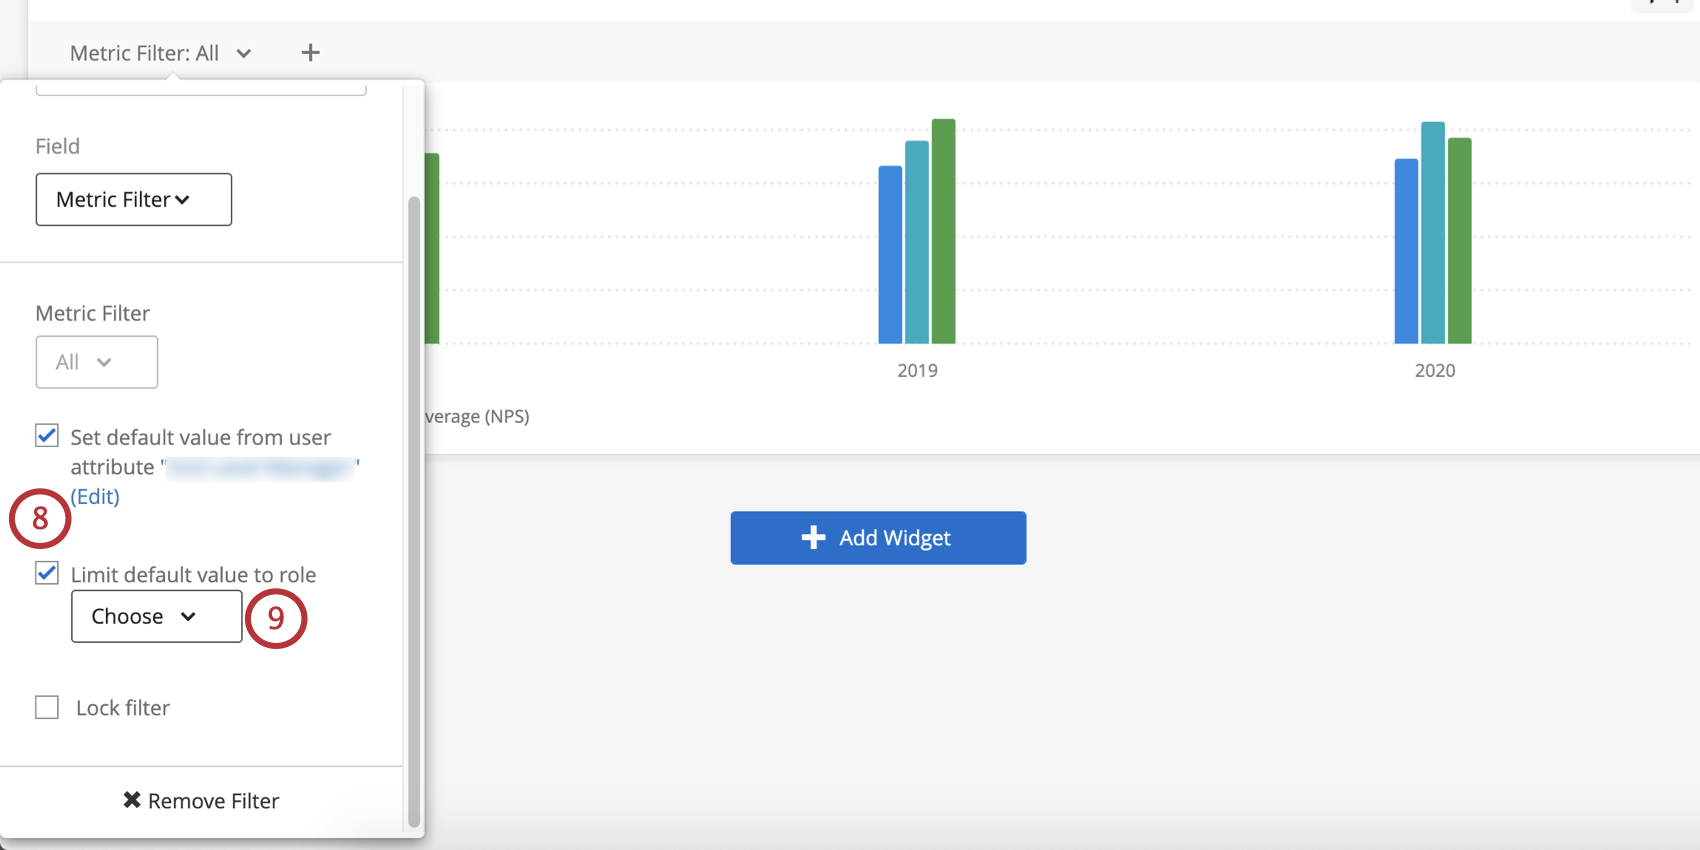Click chevron icon next to Metric Filter: All
The width and height of the screenshot is (1700, 850).
[244, 54]
